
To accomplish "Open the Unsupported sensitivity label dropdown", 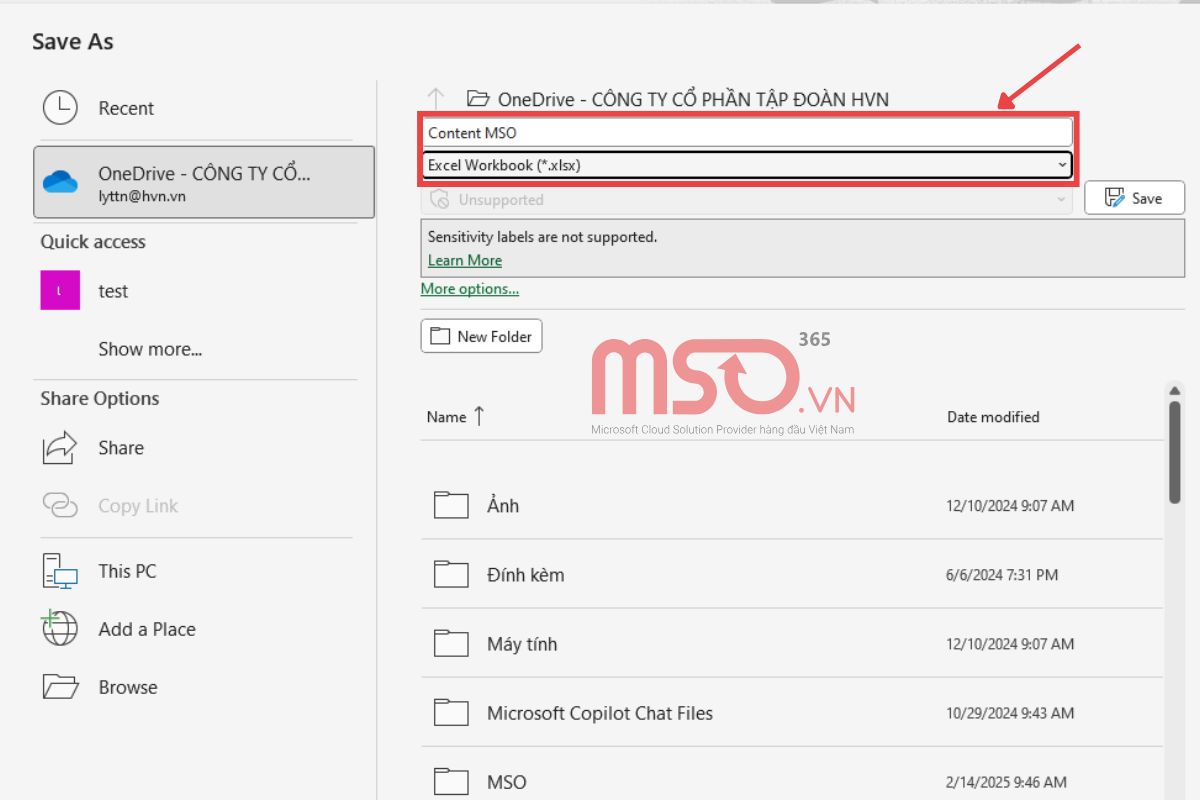I will [747, 199].
